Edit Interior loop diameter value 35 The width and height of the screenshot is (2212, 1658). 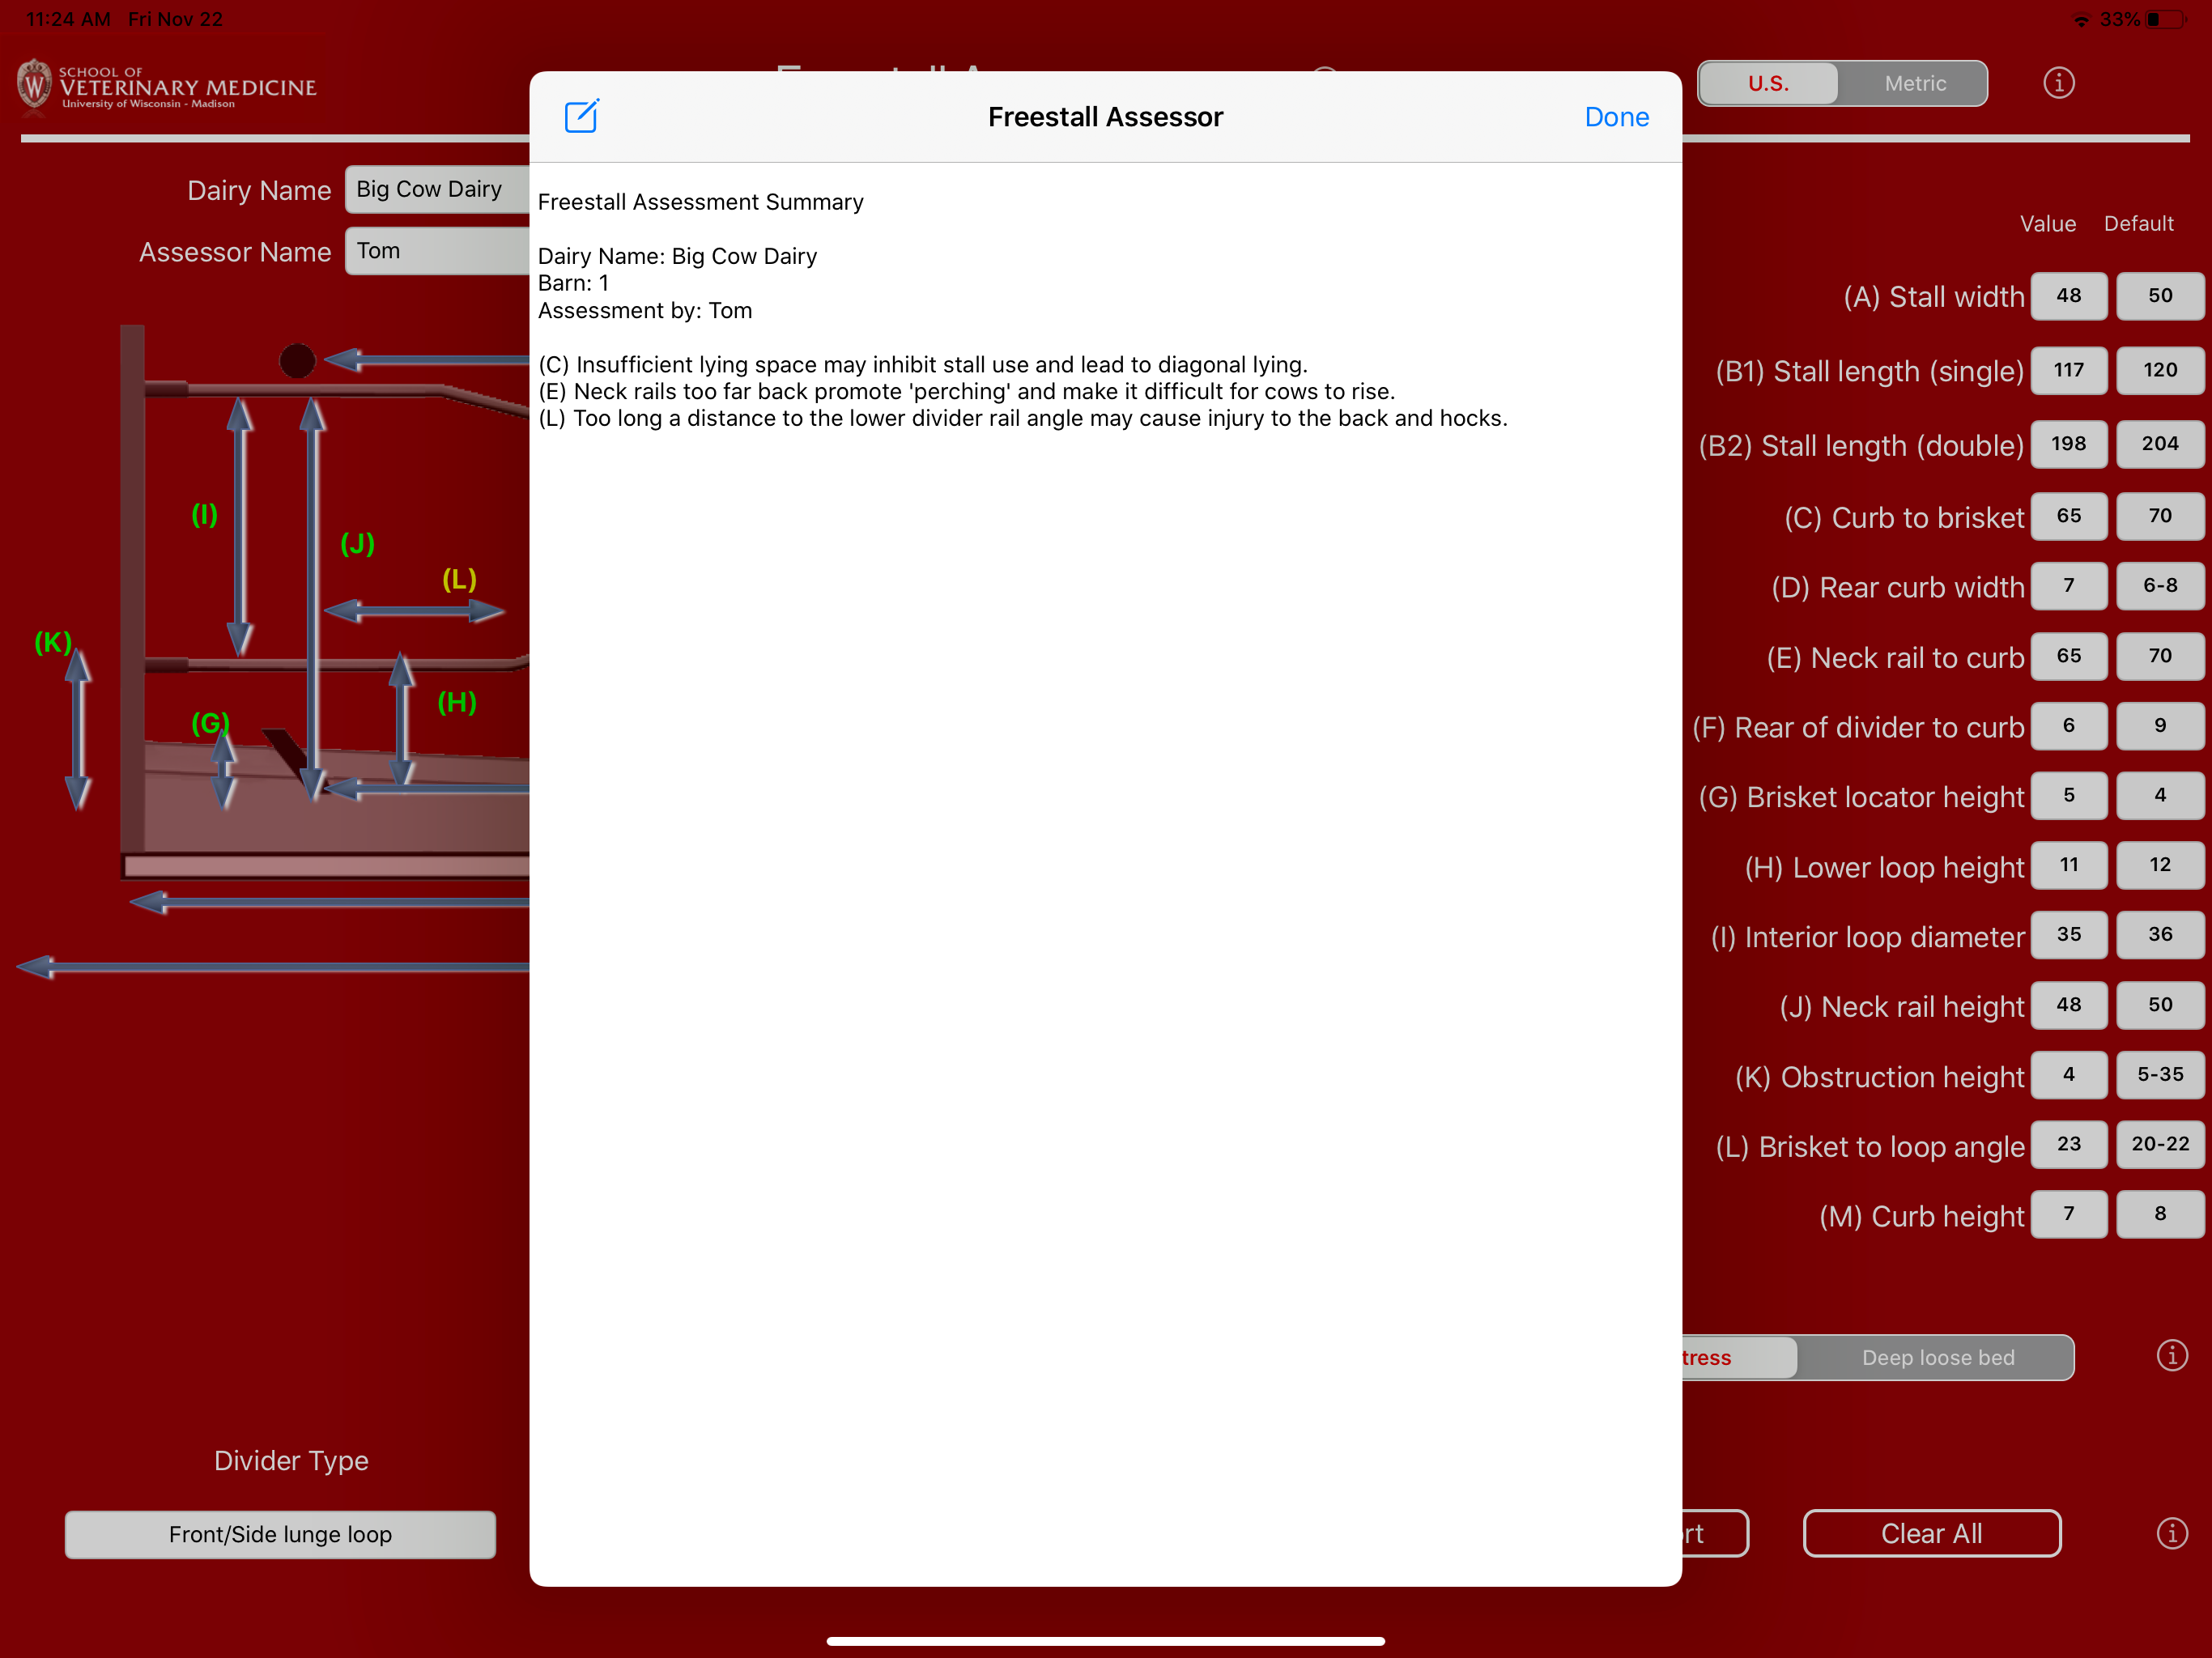point(2068,935)
